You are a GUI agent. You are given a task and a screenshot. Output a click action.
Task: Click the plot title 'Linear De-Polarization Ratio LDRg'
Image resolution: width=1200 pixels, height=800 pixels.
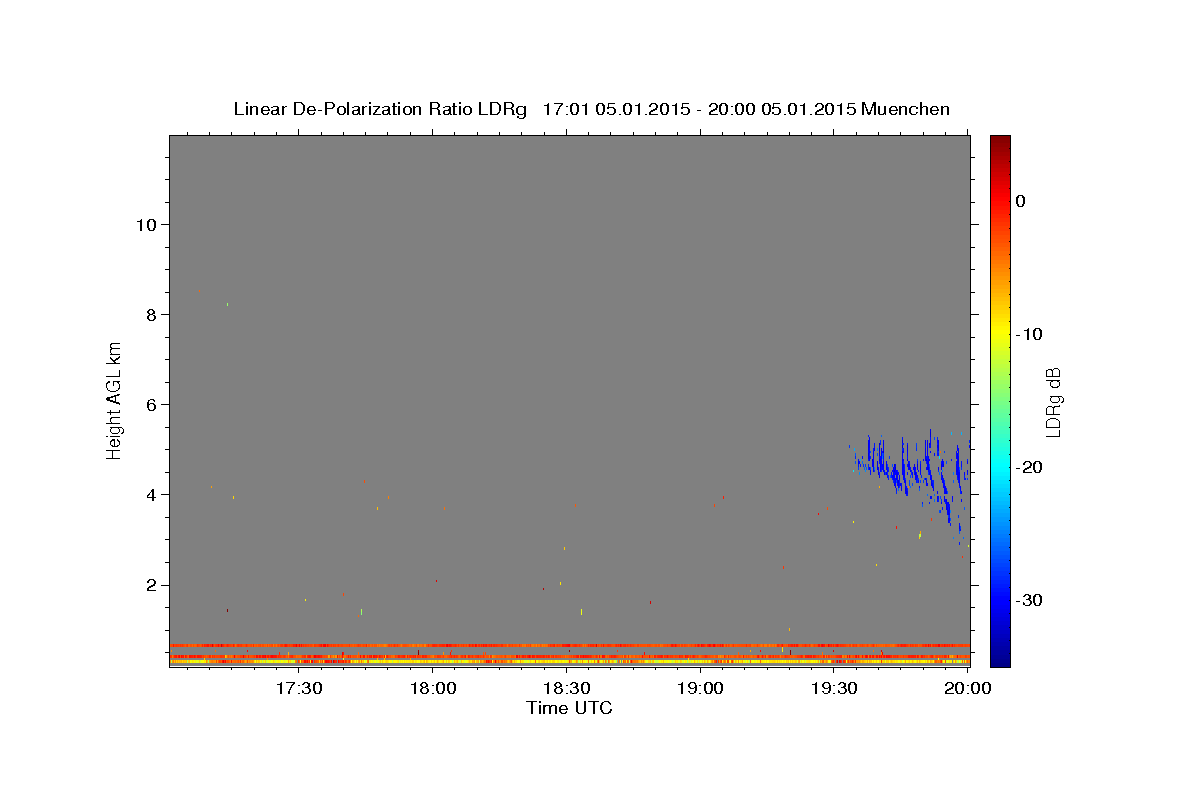point(380,109)
